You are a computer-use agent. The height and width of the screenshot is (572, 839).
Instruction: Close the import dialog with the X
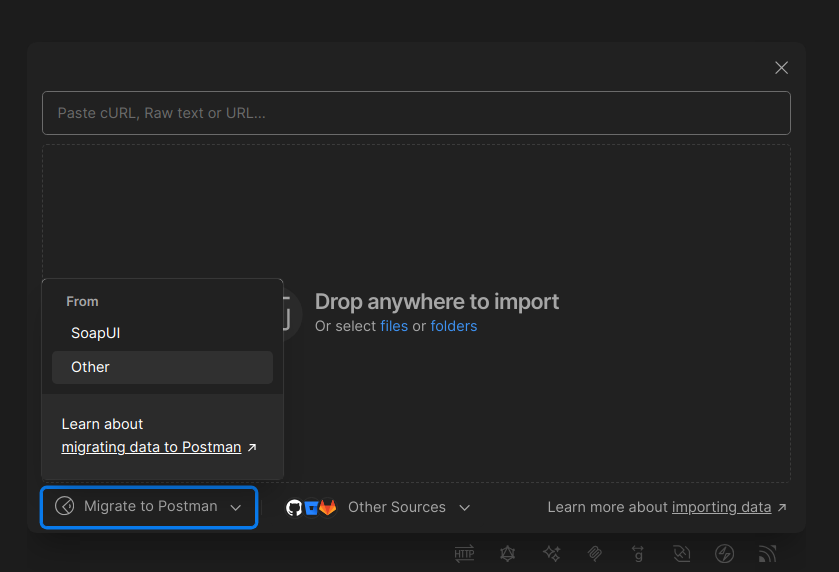tap(781, 67)
